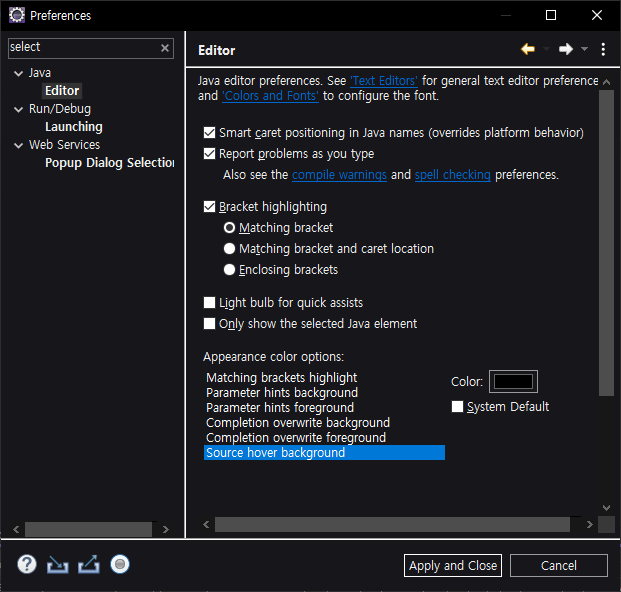Screen dimensions: 621x592
Task: Go forward with the white arrow
Action: 566,49
